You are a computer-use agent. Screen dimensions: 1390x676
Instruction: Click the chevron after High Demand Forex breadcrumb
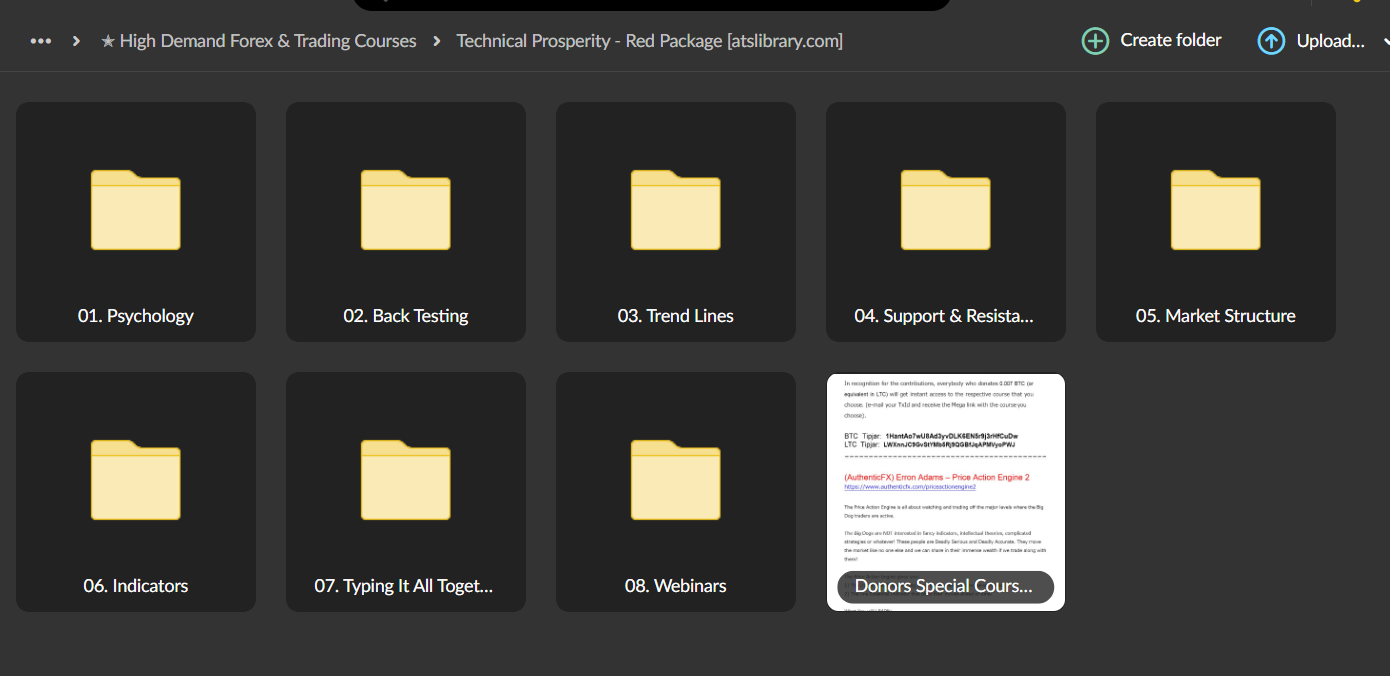pyautogui.click(x=435, y=41)
